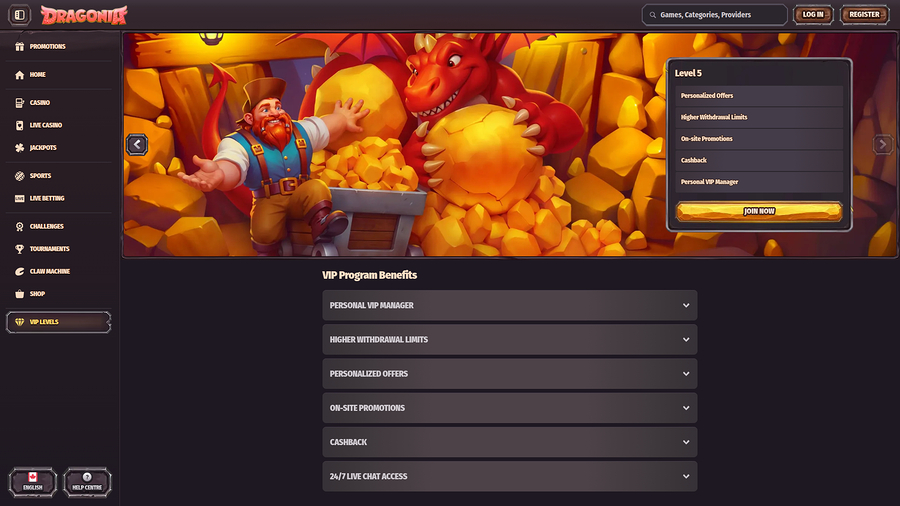The width and height of the screenshot is (900, 506).
Task: Click 'ON-SITE PROMOTIONS' accordion title
Action: click(x=367, y=408)
